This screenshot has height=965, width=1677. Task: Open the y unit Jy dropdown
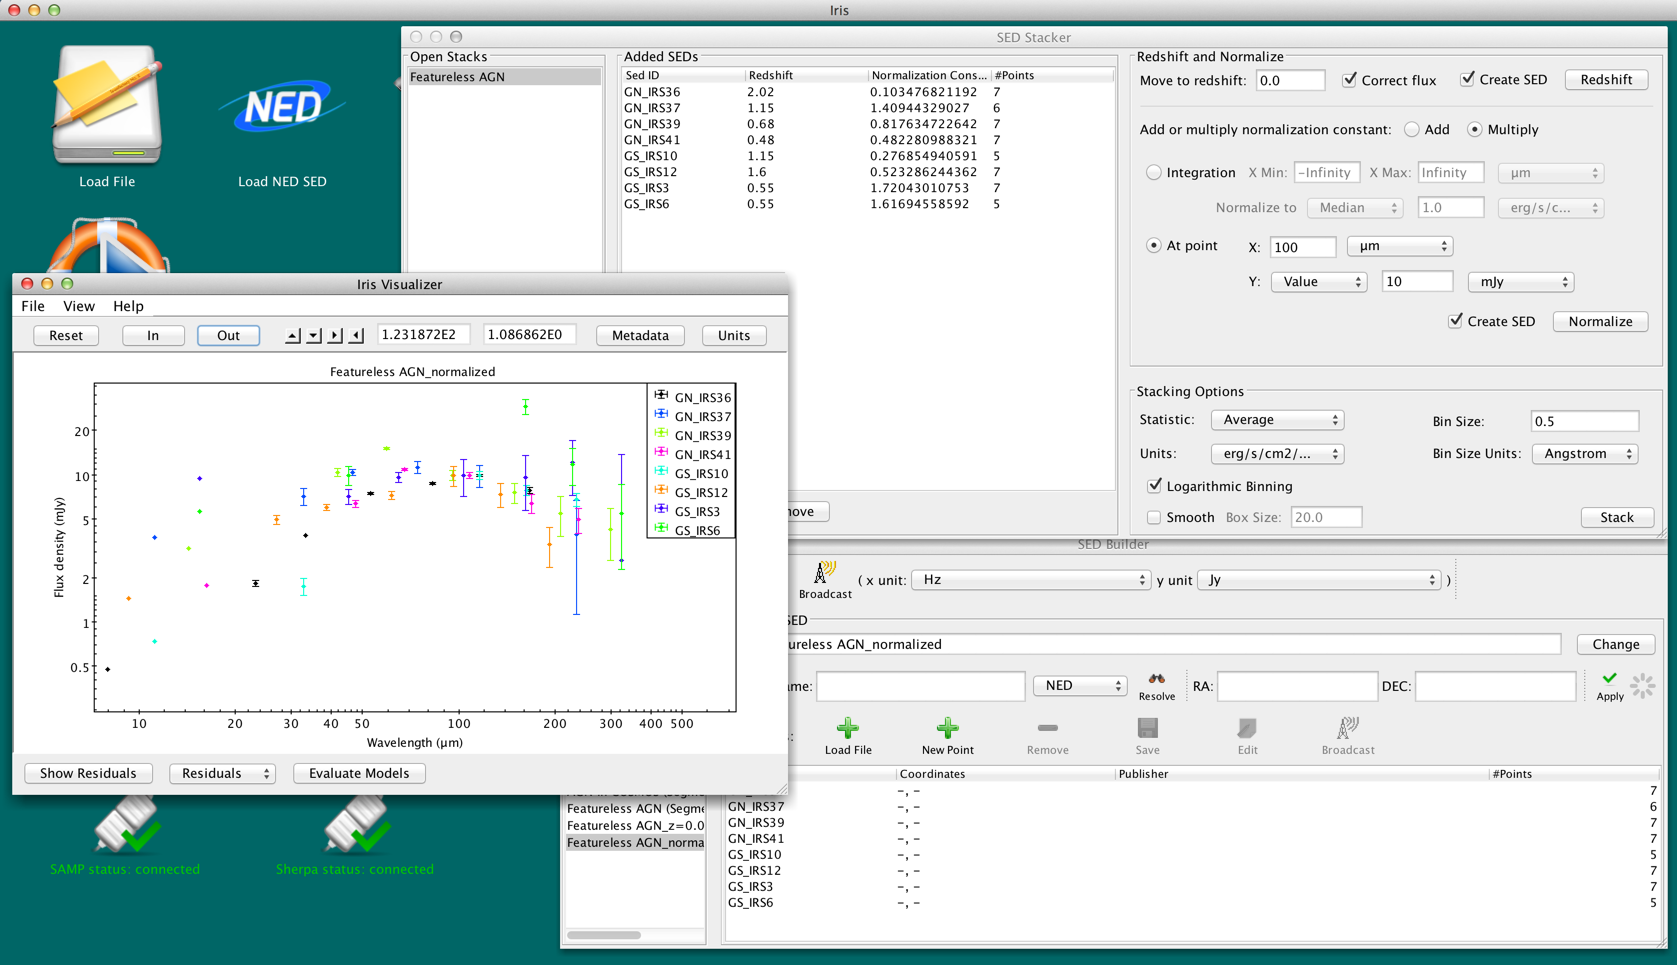pos(1320,580)
